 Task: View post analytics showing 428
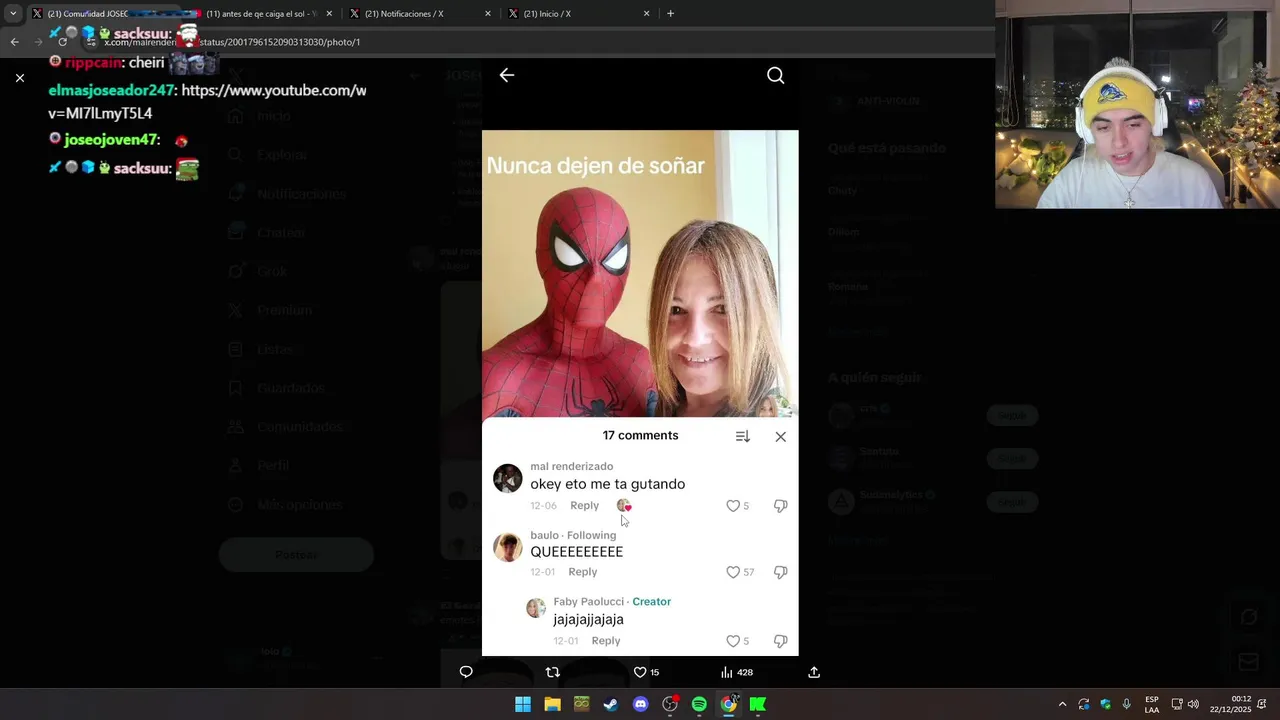737,672
